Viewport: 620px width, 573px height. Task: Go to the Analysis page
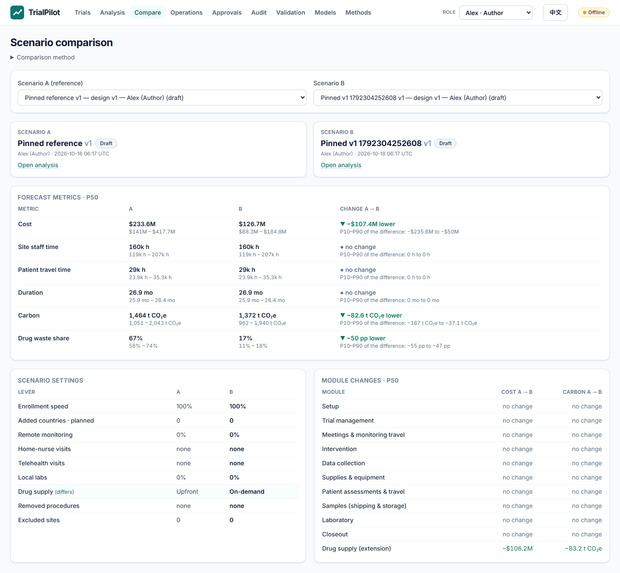(x=112, y=13)
